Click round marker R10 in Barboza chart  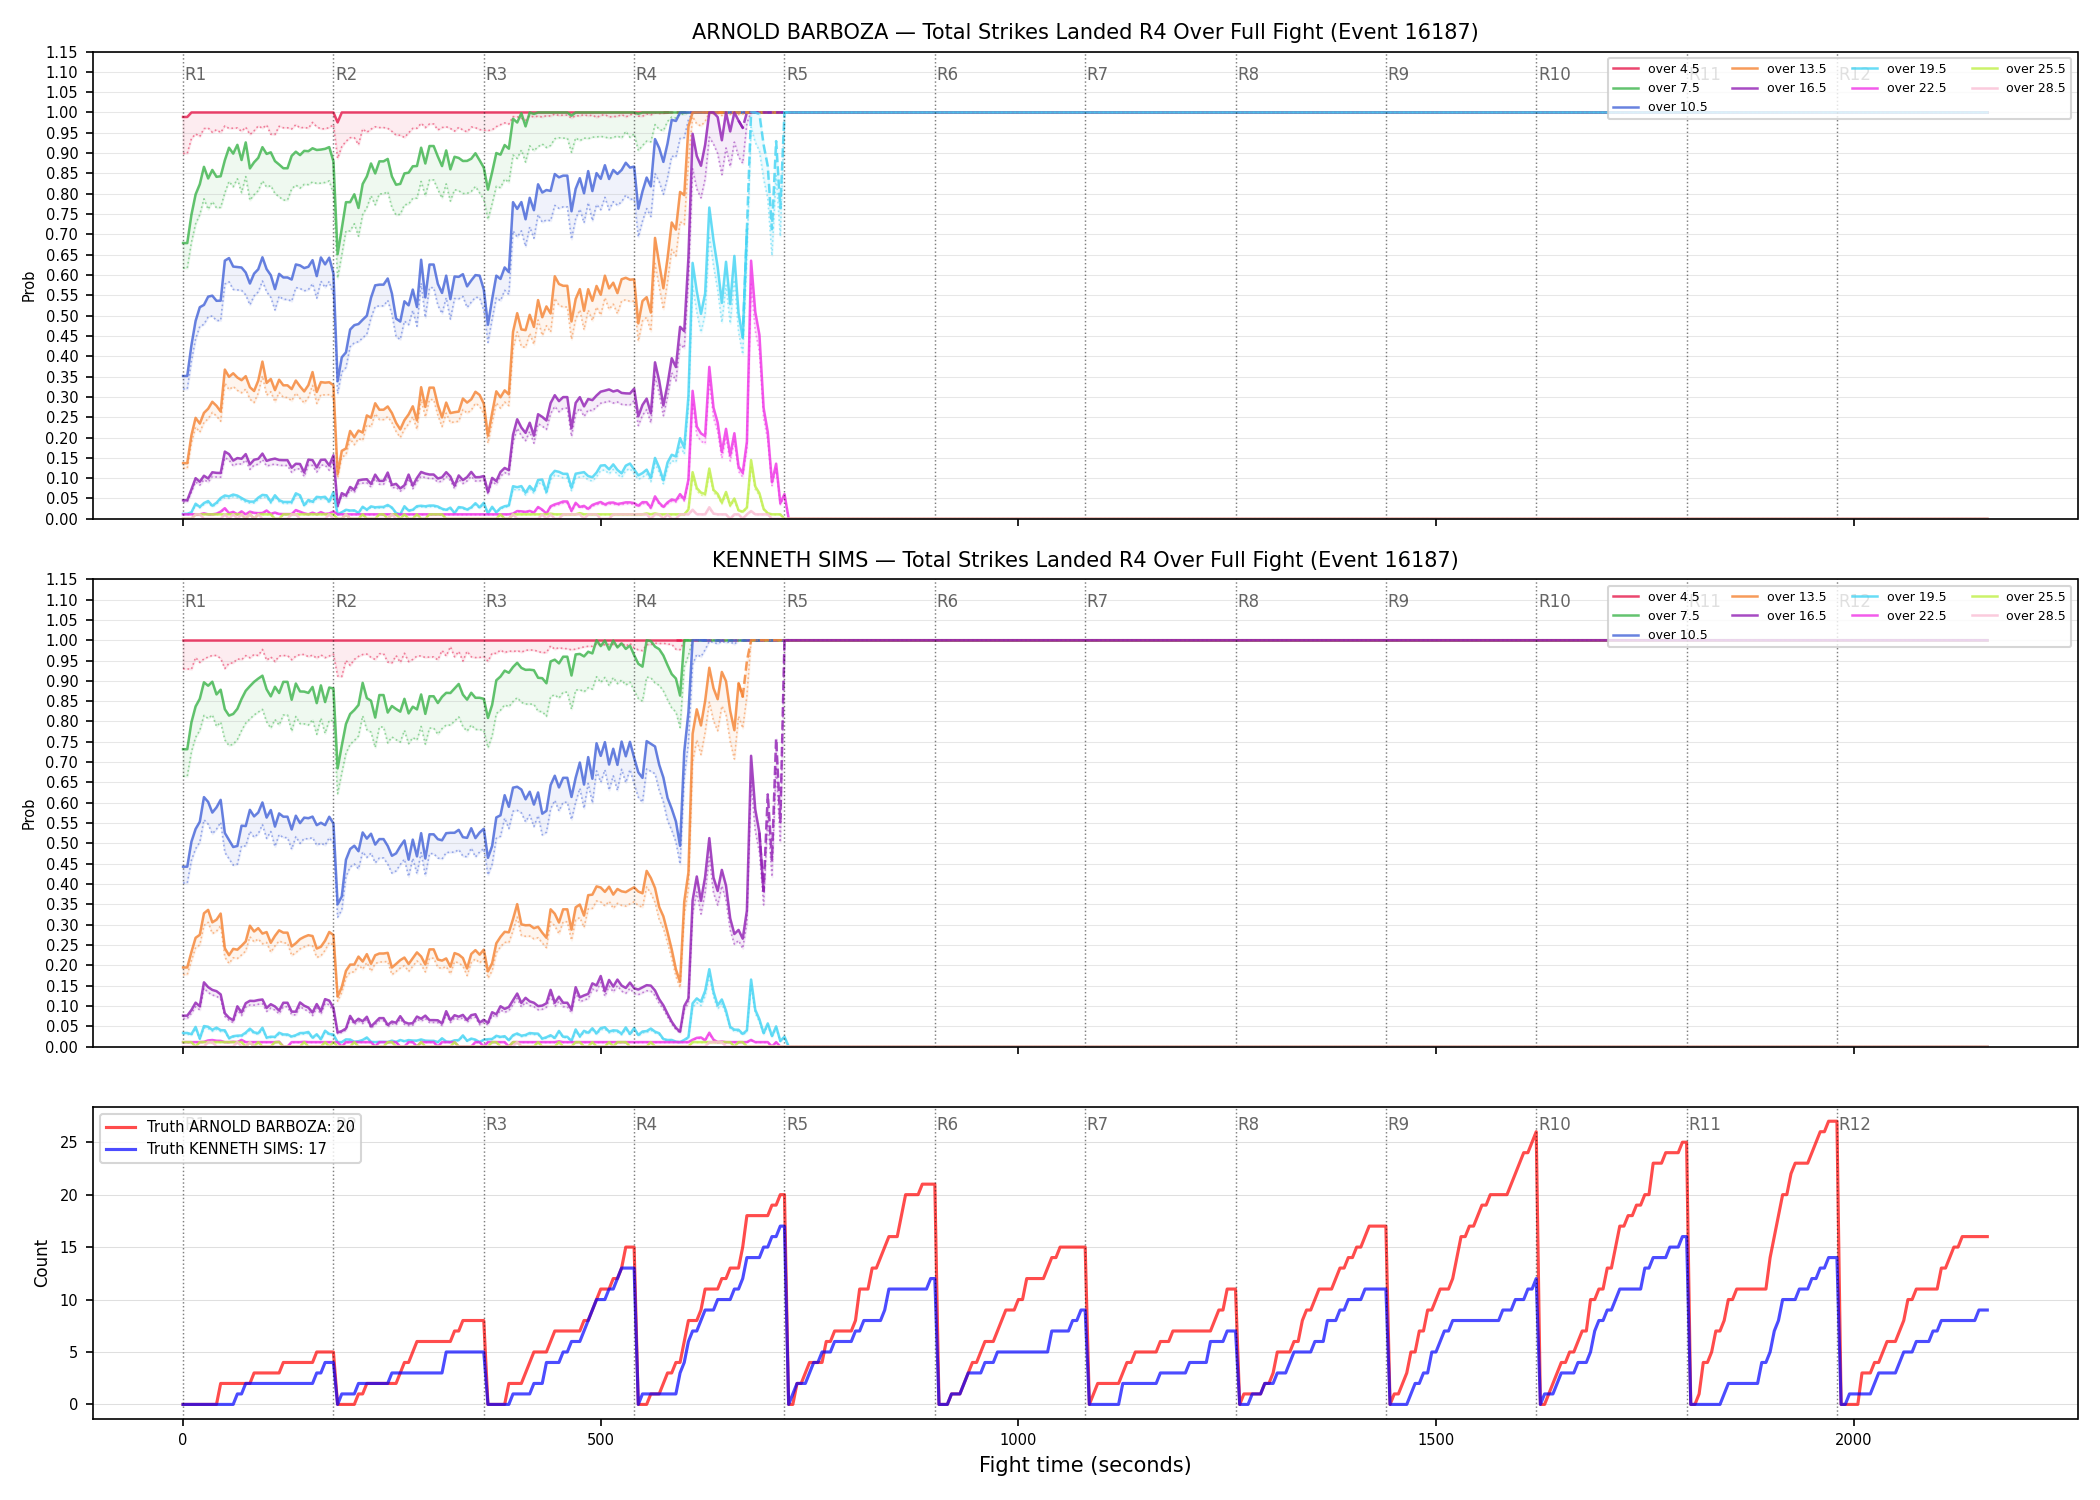[x=1554, y=74]
